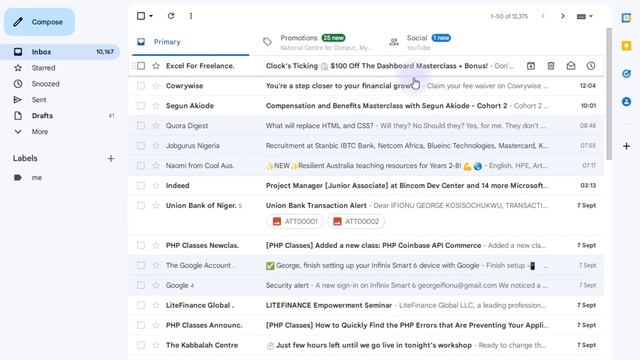The image size is (640, 360).
Task: Star the PHP Classes Newclas. email
Action: (x=156, y=246)
